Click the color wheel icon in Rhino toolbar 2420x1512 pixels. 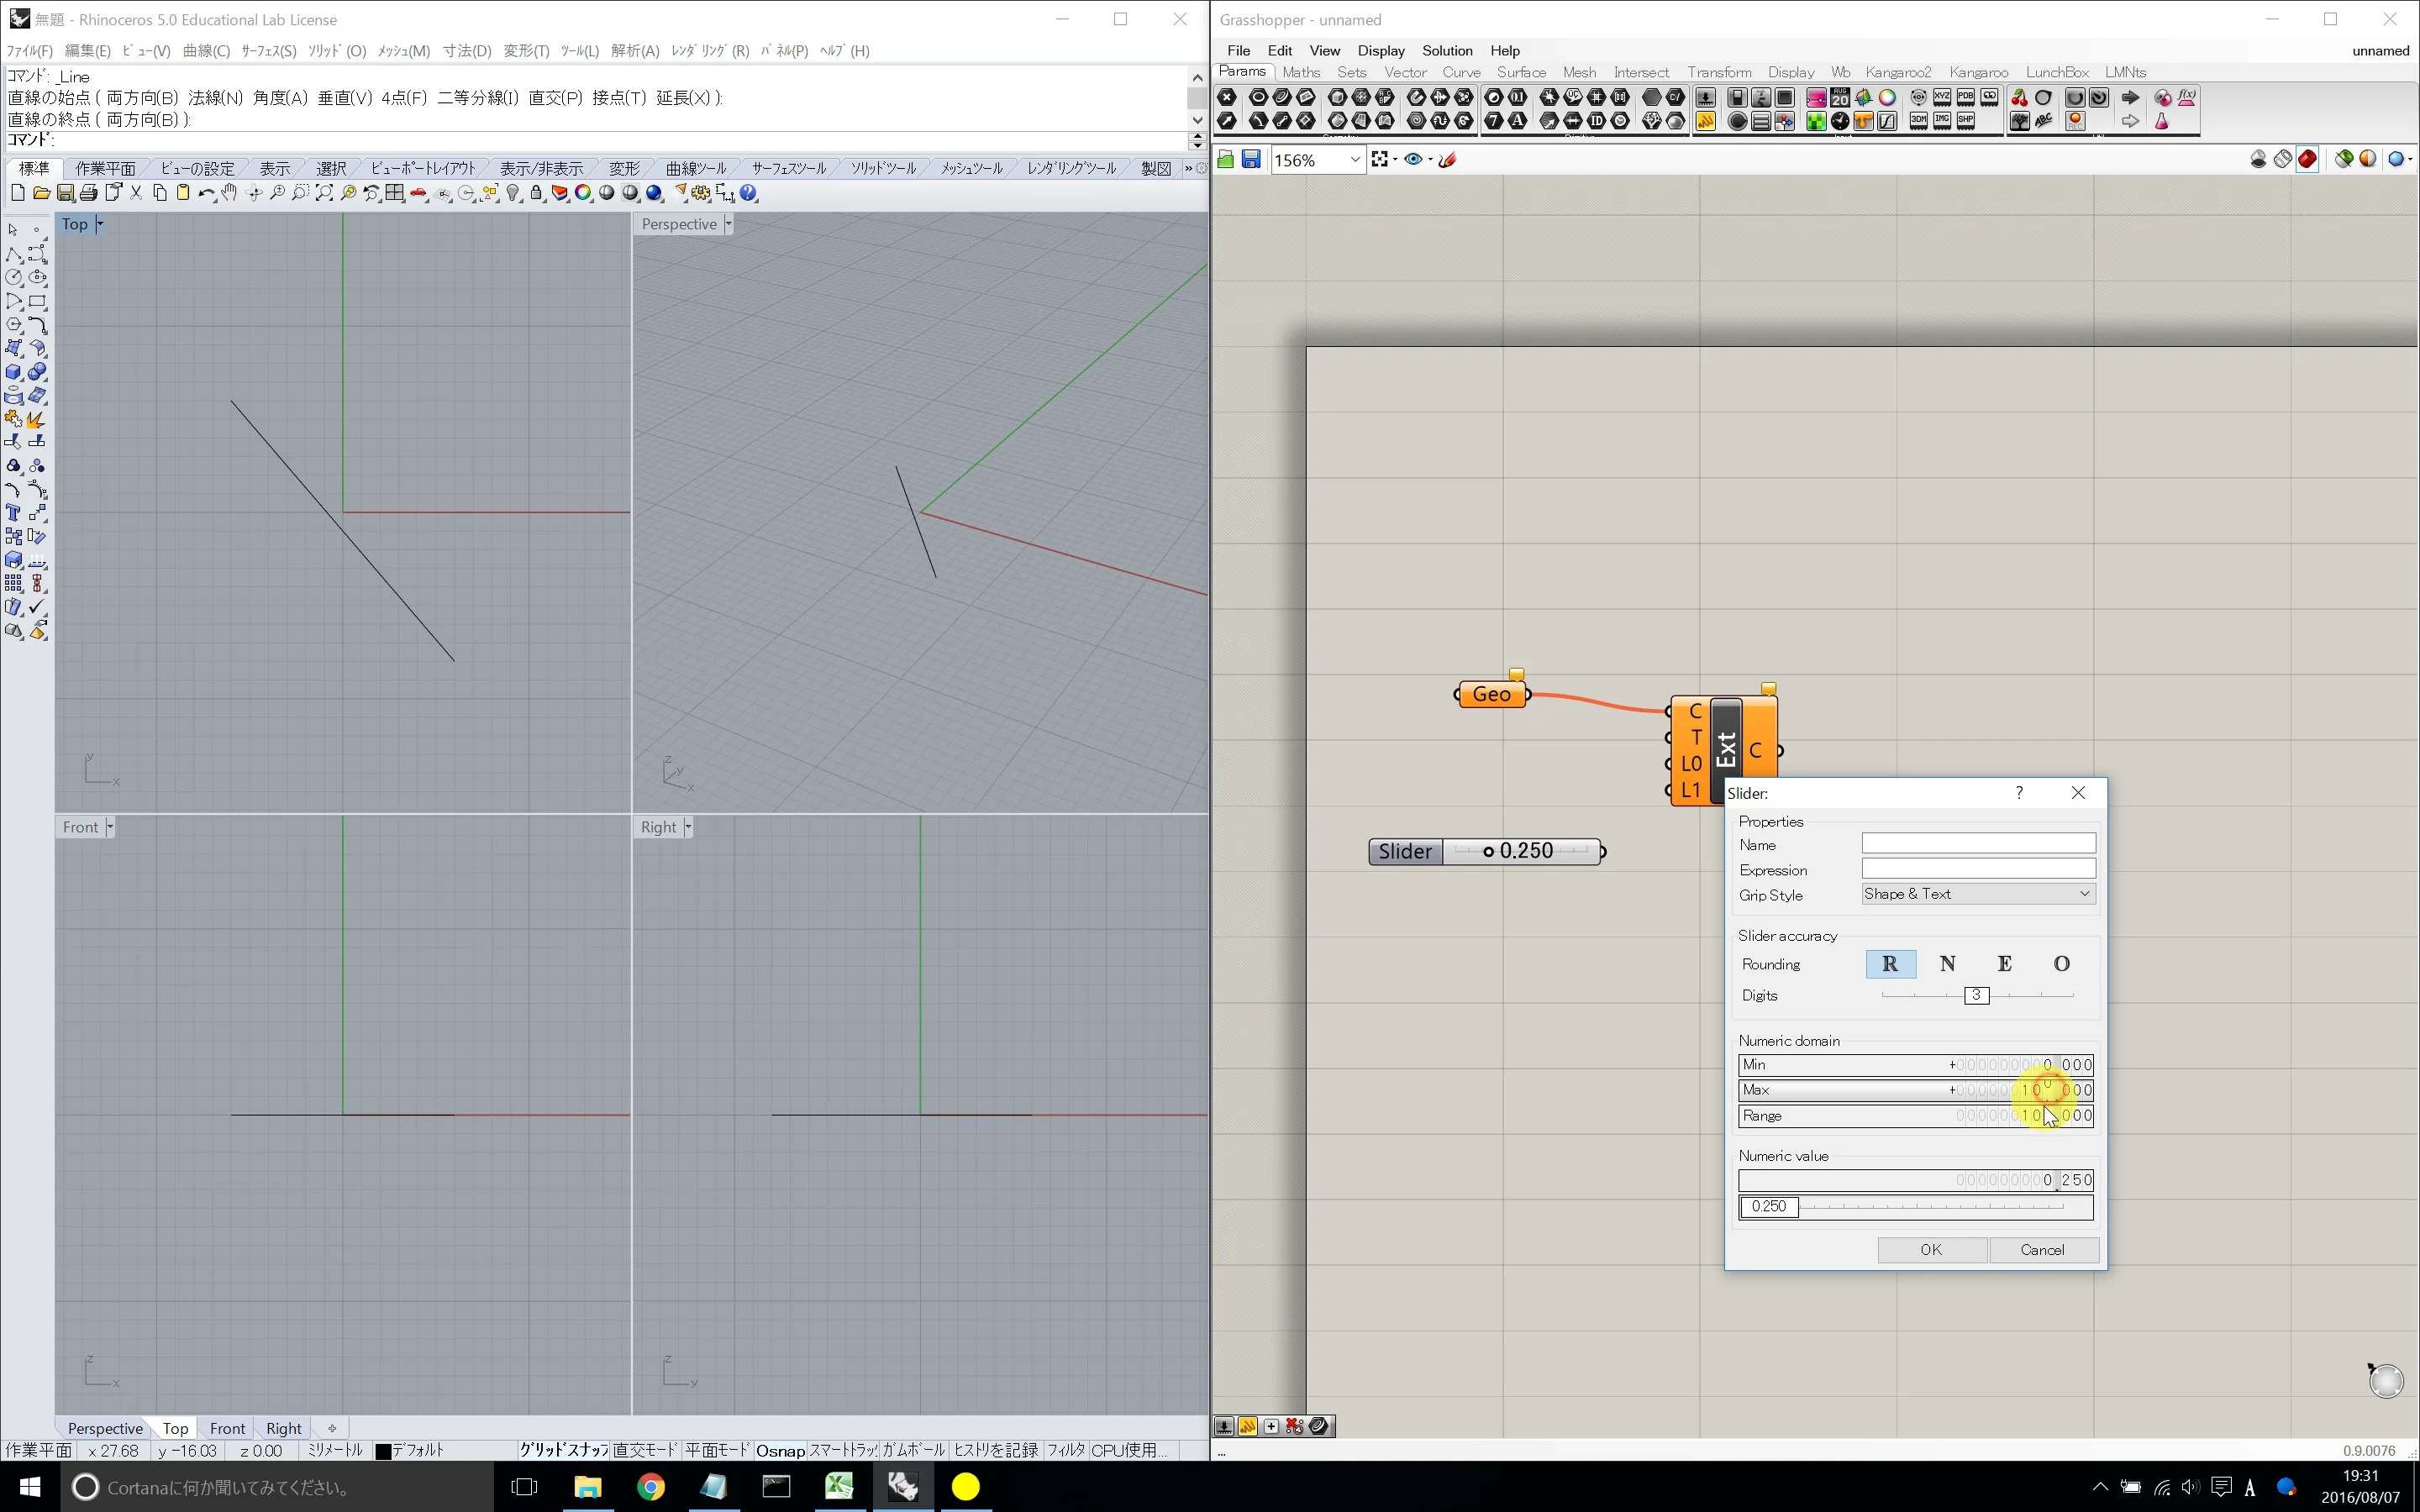[x=583, y=193]
